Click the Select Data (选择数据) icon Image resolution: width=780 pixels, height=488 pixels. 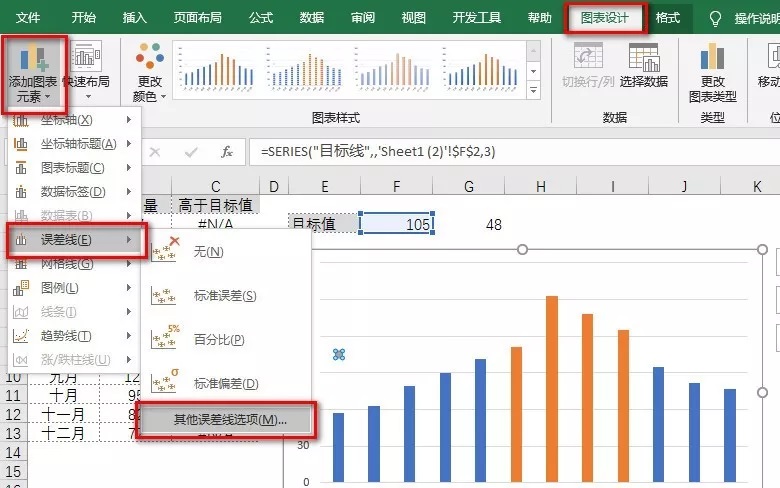pyautogui.click(x=643, y=57)
